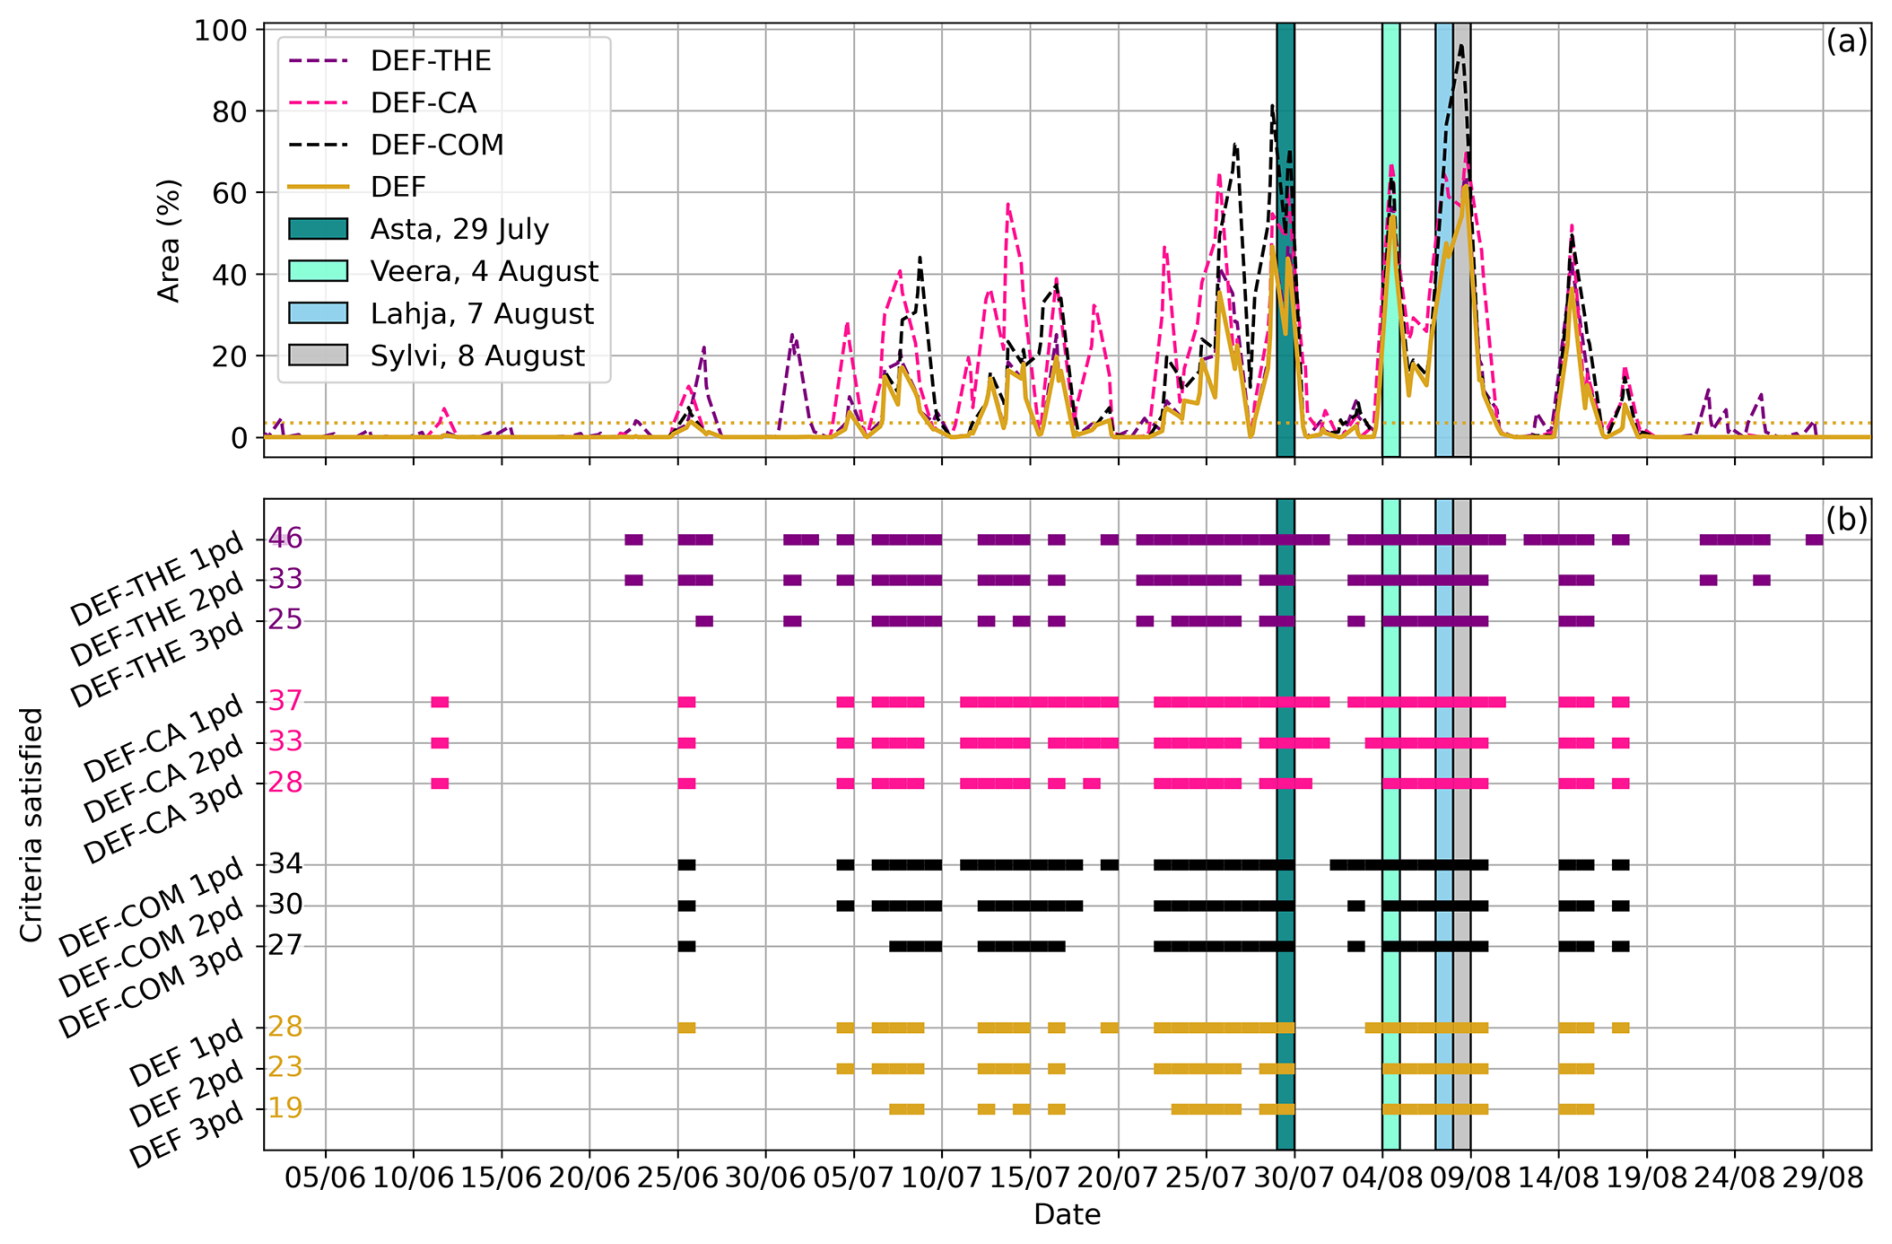Click the 'DEF-CA 3pd' row label

tap(164, 819)
